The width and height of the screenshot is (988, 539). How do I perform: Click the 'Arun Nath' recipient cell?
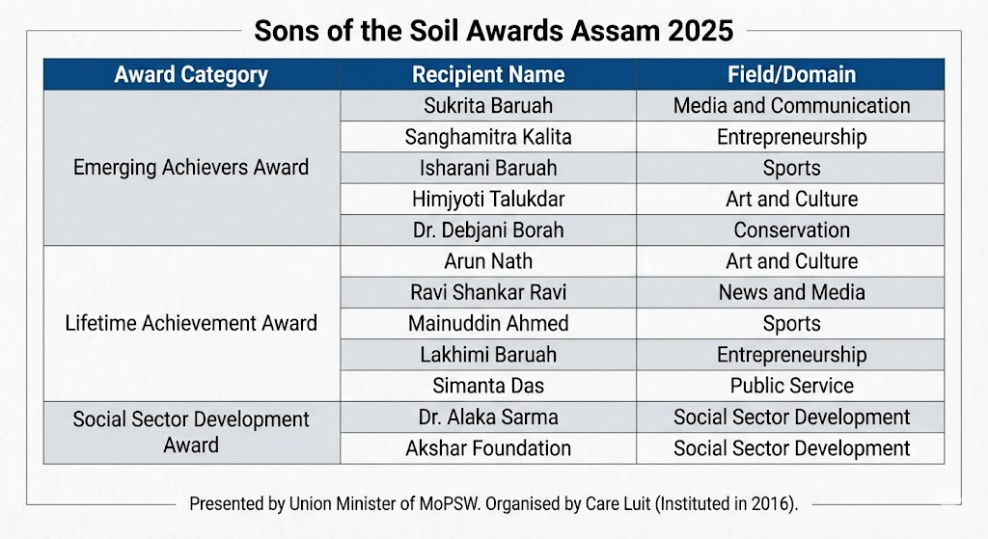pos(488,261)
